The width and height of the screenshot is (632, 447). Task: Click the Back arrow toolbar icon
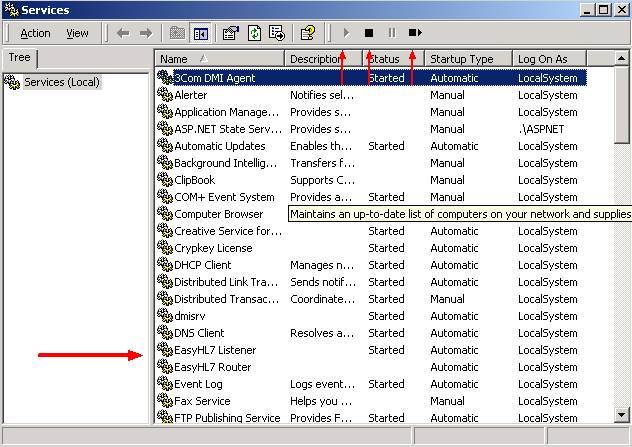coord(123,33)
